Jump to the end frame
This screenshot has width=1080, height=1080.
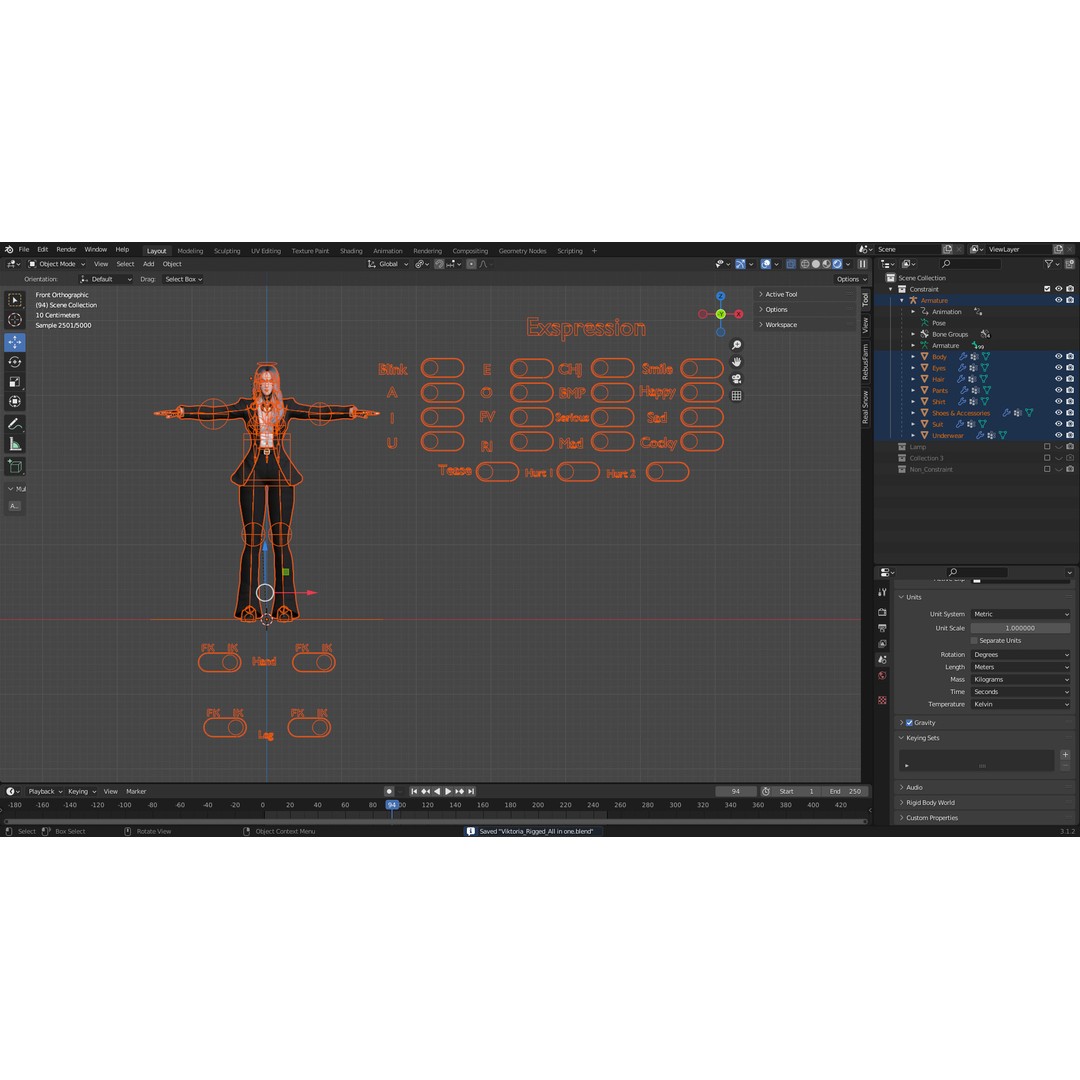point(471,791)
